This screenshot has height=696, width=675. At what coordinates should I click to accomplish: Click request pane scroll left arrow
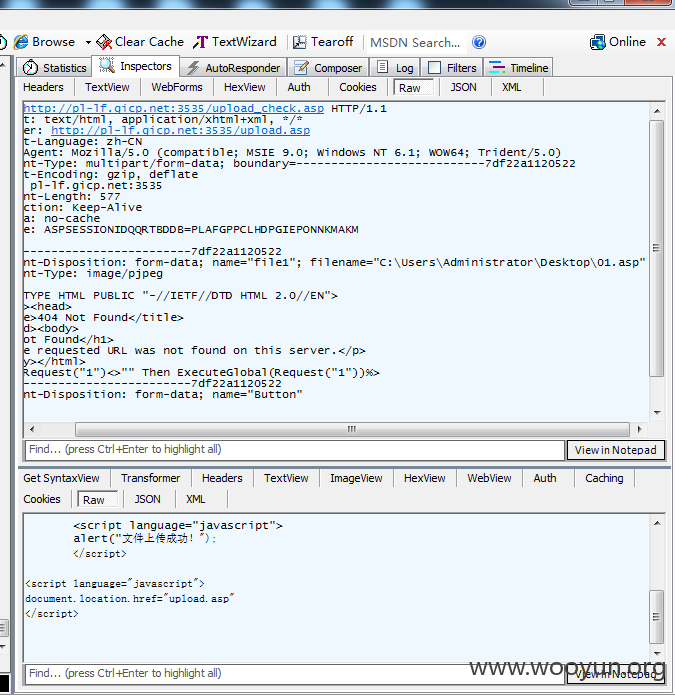coord(32,429)
